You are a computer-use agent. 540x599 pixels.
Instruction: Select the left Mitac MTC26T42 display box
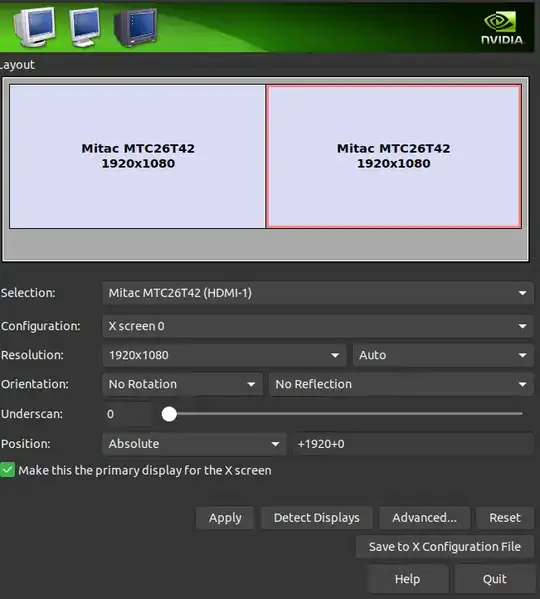(x=137, y=157)
